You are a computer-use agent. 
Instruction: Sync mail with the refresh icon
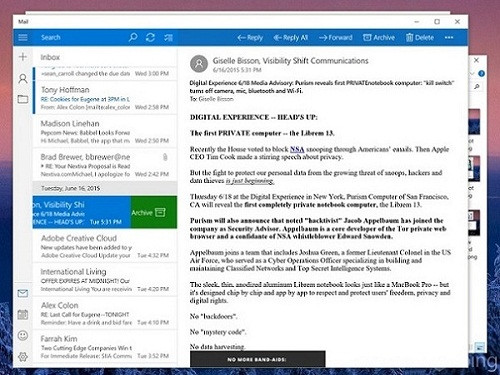150,37
